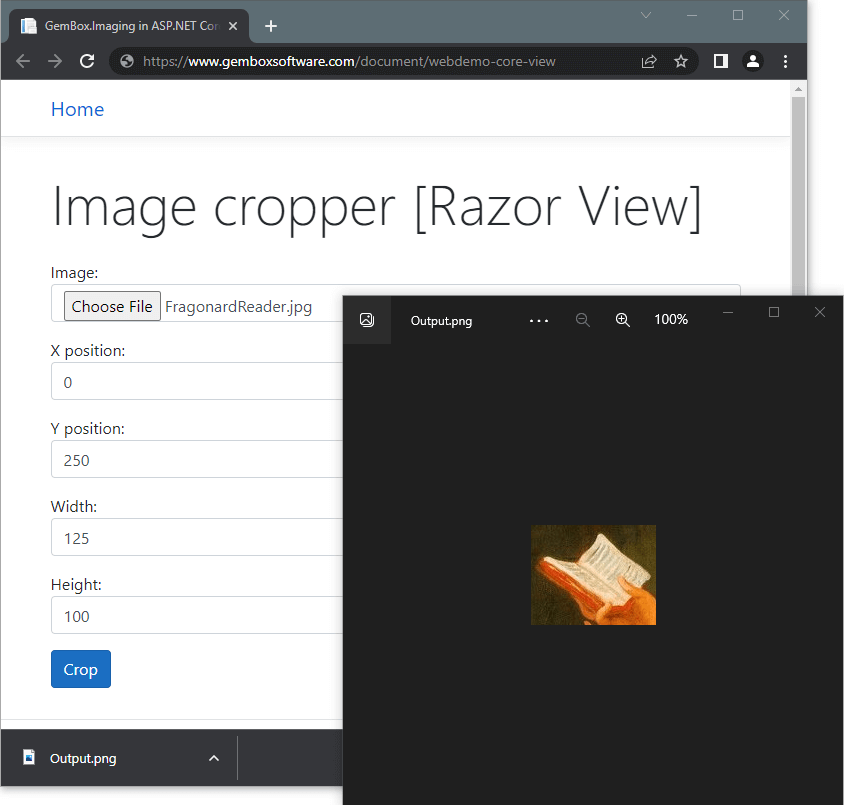This screenshot has height=805, width=844.
Task: Open the Chrome profile avatar icon
Action: click(752, 61)
